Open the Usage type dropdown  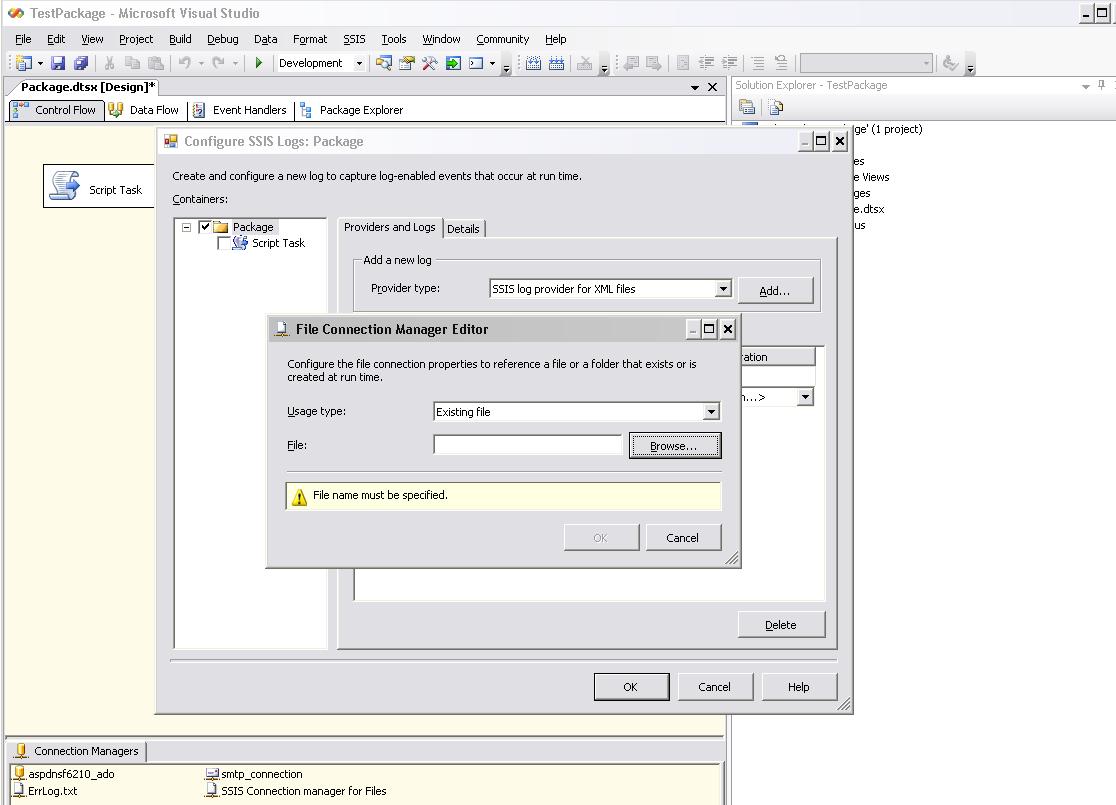tap(711, 412)
